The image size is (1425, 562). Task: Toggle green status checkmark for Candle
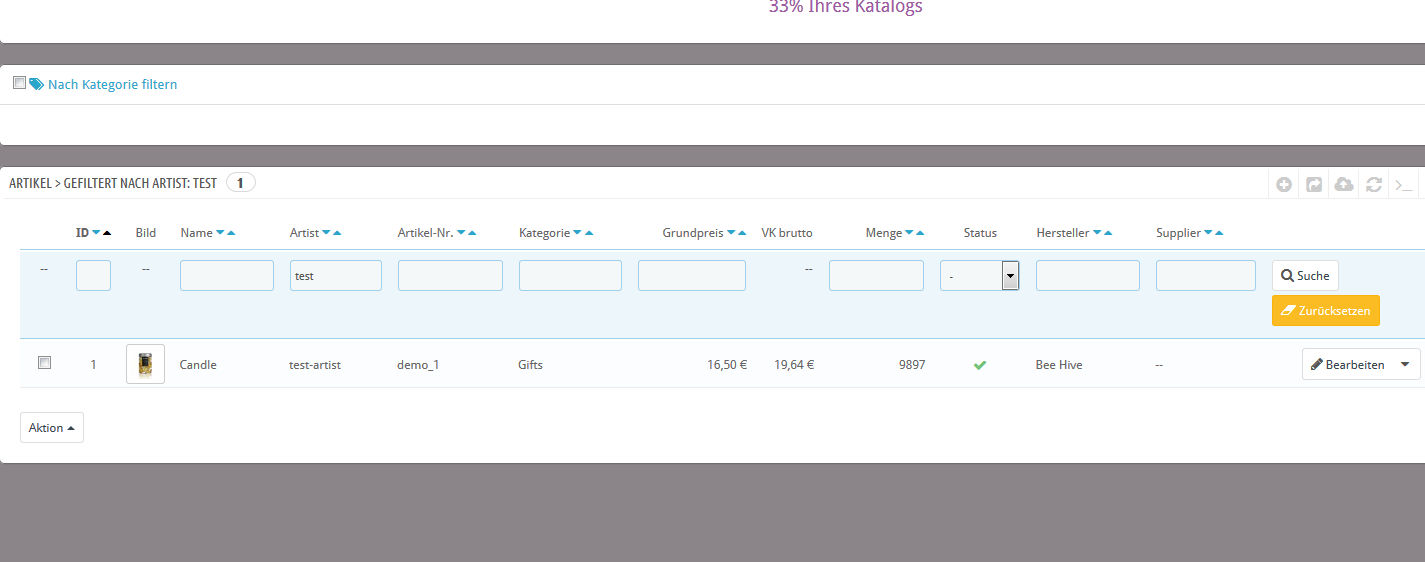tap(980, 365)
